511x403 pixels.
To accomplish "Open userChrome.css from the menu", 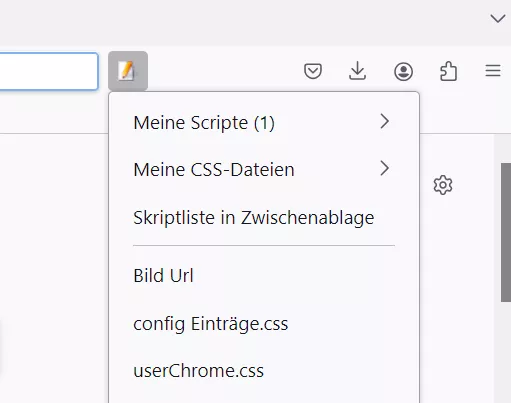I will coord(264,371).
